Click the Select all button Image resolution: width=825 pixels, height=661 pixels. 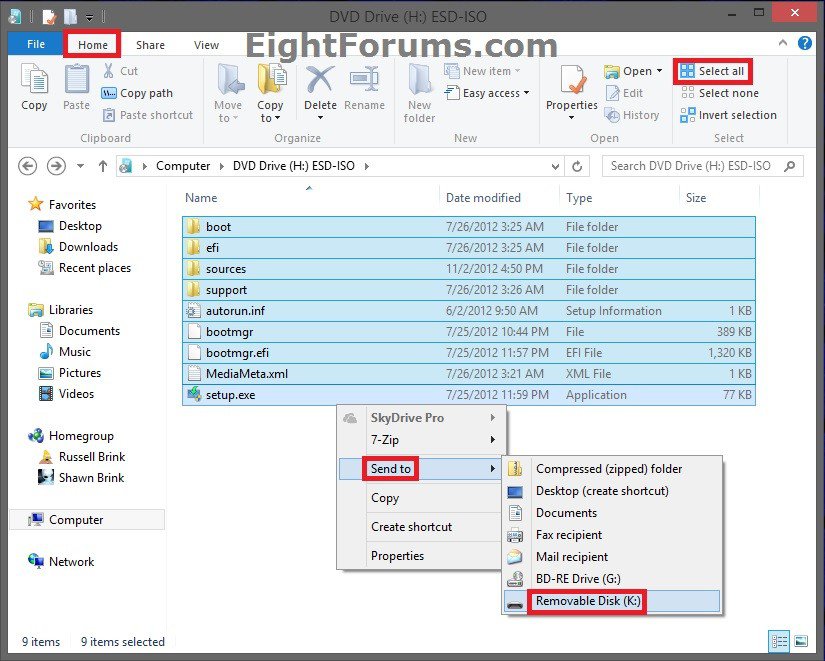[x=712, y=71]
